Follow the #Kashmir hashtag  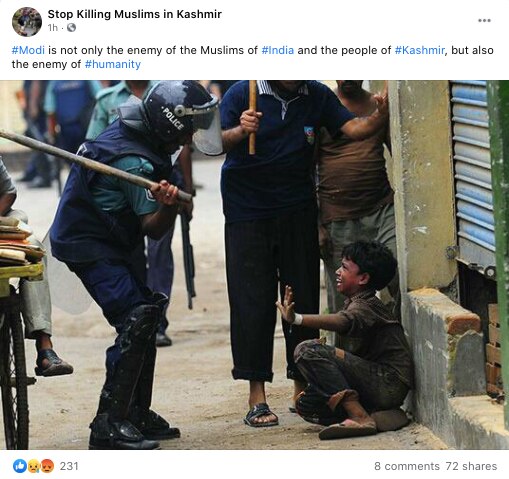420,50
